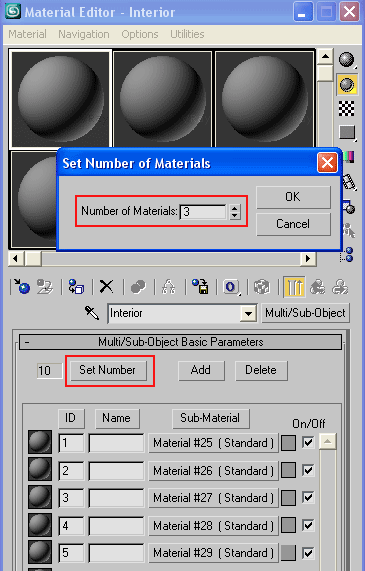Image resolution: width=365 pixels, height=571 pixels.
Task: Click the Reset Map/Mtl X icon
Action: (x=107, y=287)
